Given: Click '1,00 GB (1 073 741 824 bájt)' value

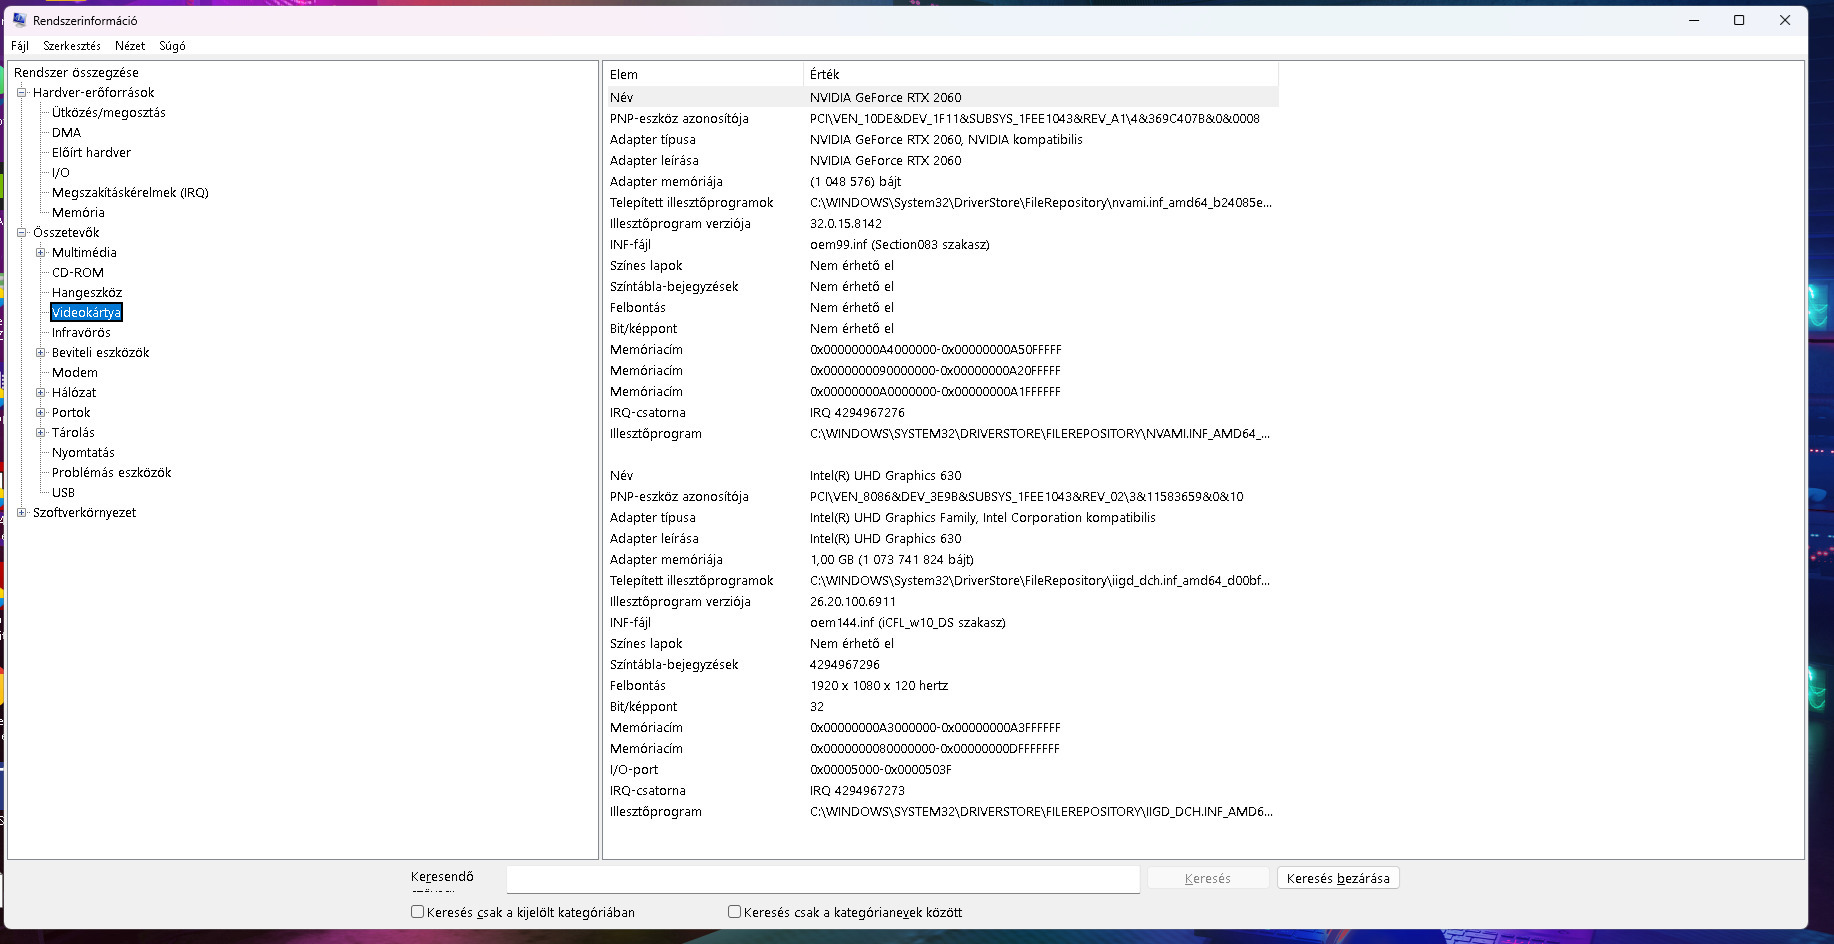Looking at the screenshot, I should [x=892, y=559].
